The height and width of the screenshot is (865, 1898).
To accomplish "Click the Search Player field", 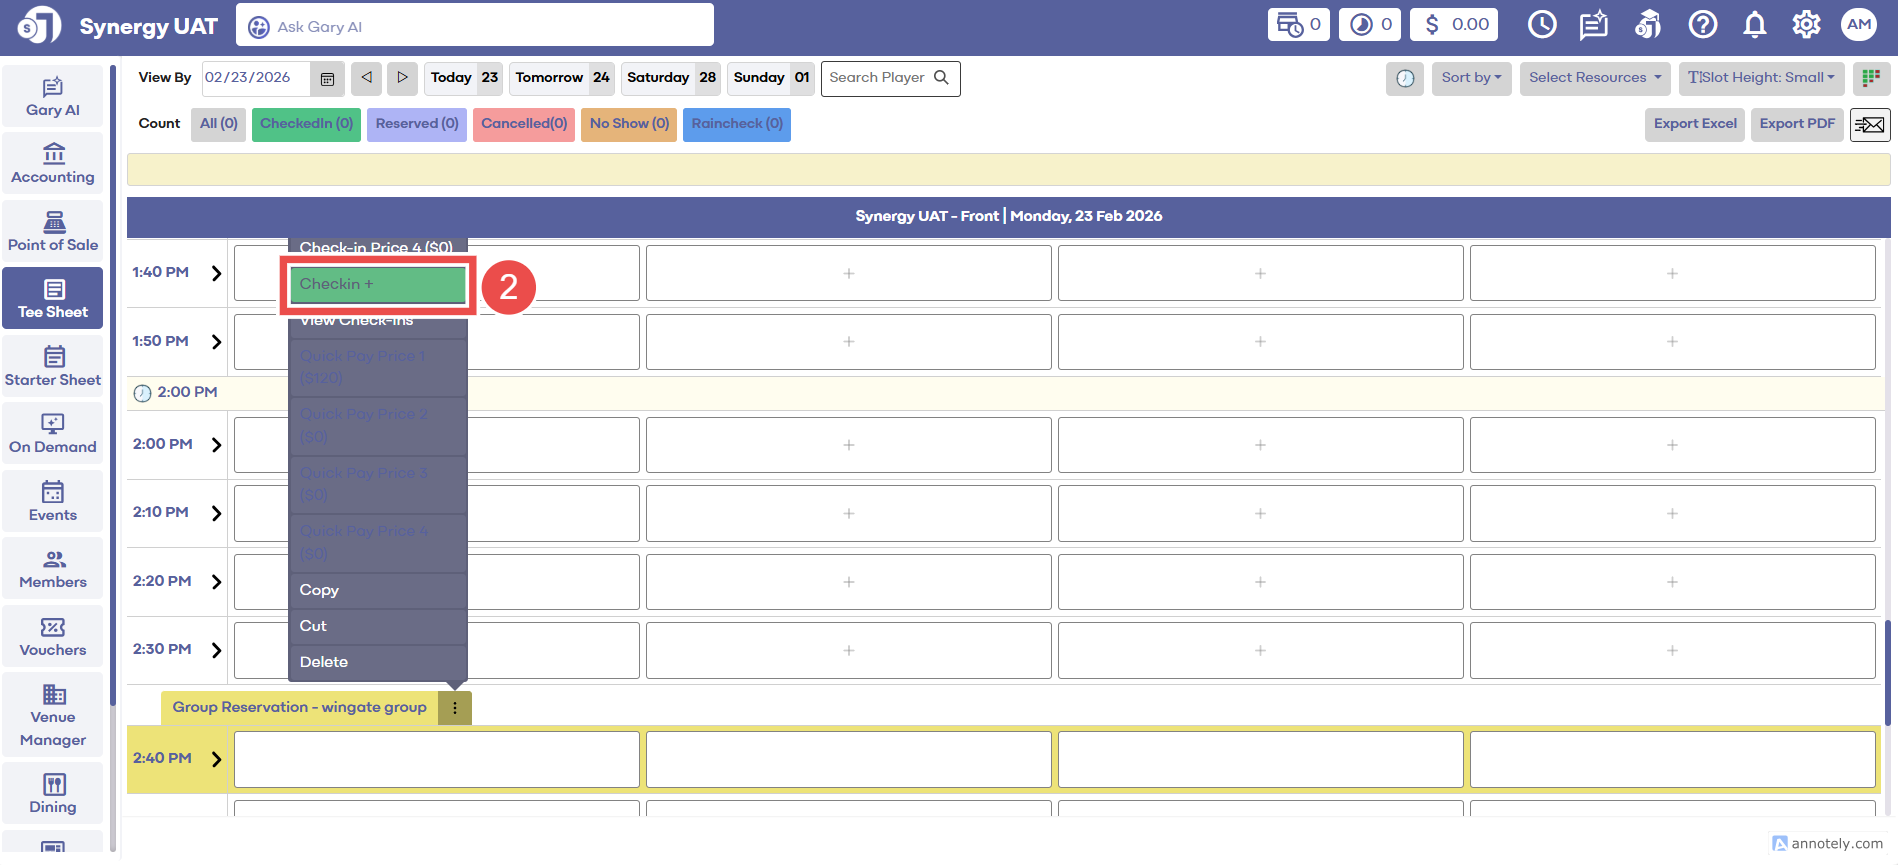I will pyautogui.click(x=878, y=78).
